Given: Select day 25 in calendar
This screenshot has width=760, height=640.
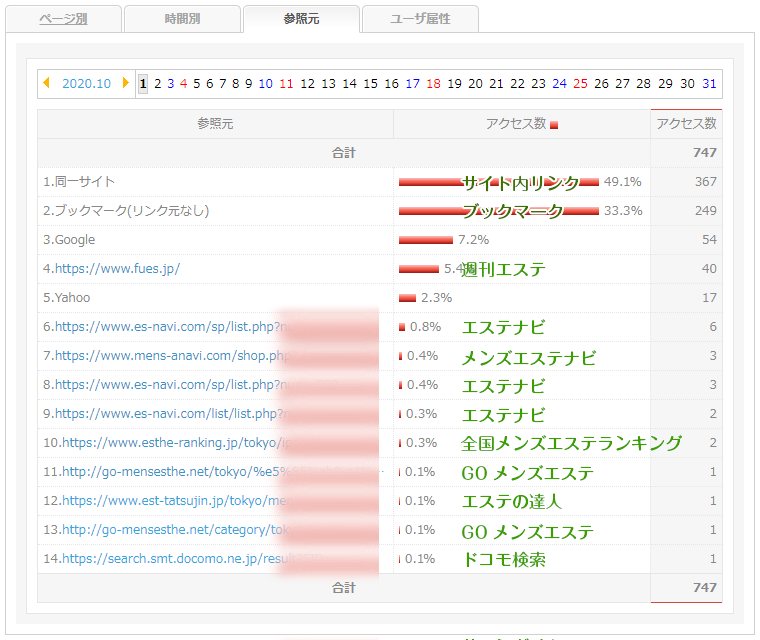Looking at the screenshot, I should (x=580, y=83).
